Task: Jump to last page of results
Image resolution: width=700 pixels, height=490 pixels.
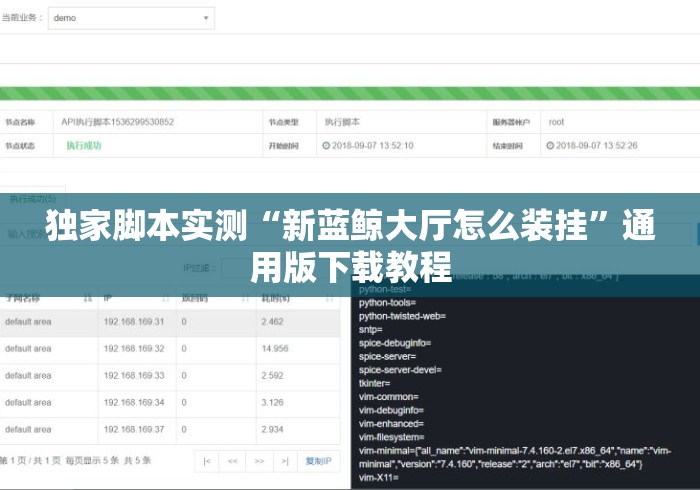Action: coord(285,461)
